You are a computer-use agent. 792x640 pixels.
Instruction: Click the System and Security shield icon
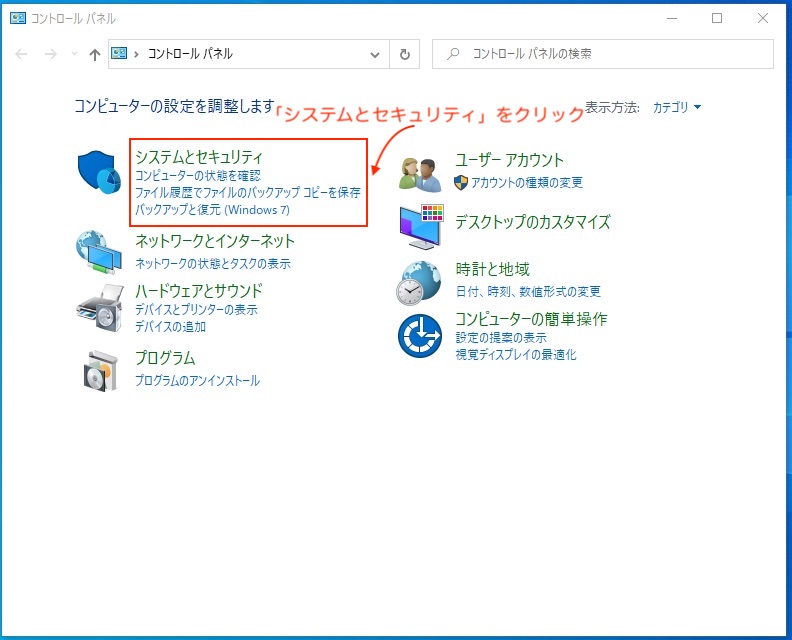(x=99, y=172)
